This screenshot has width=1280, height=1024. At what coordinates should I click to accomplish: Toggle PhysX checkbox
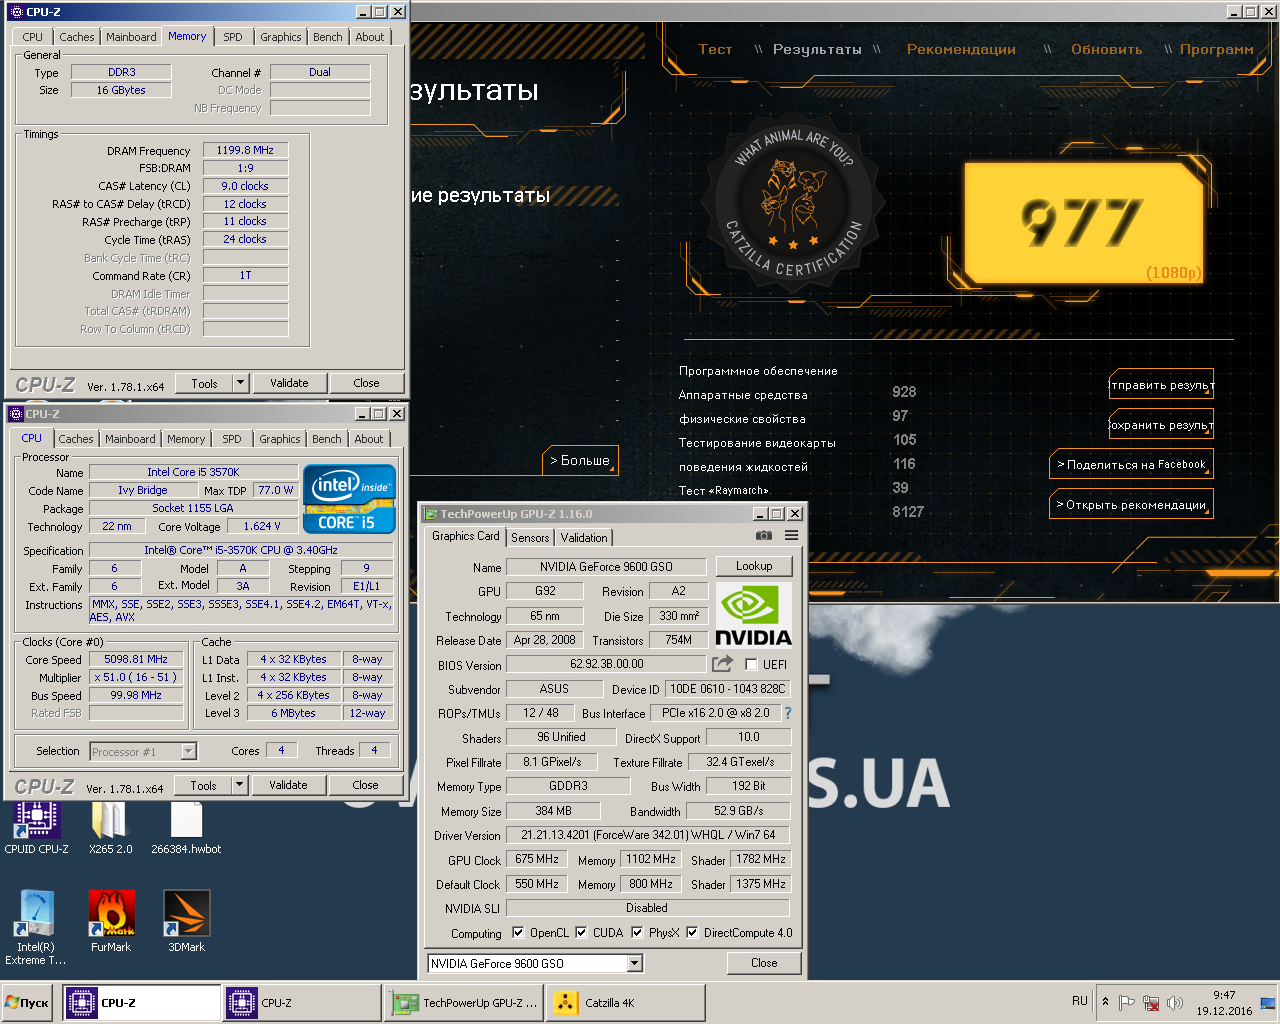pos(636,932)
